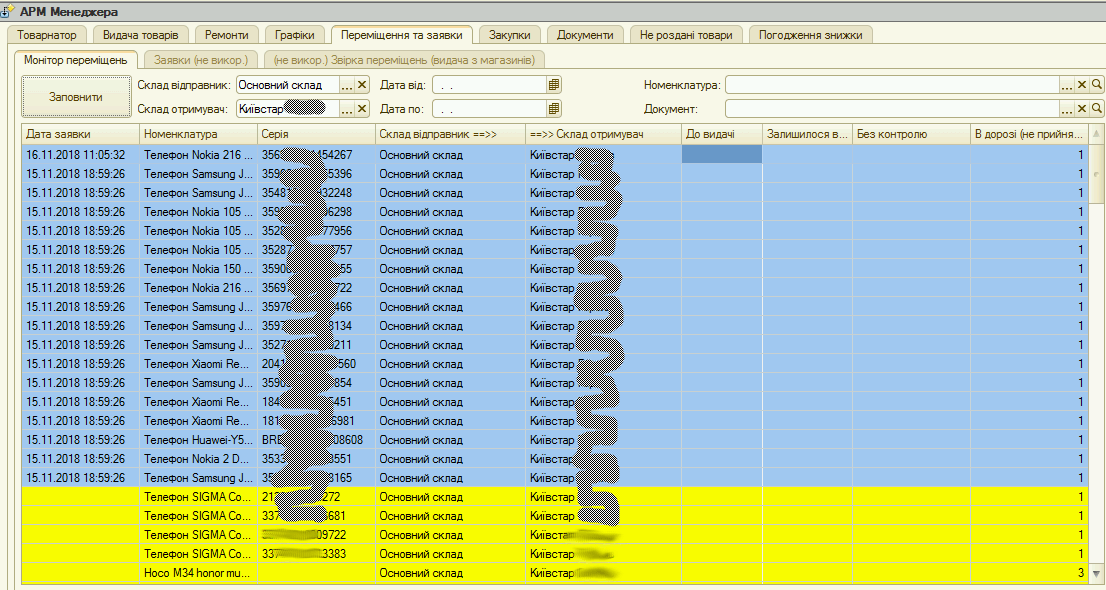Open calendar picker for Дата від
1106x590 pixels.
point(554,85)
